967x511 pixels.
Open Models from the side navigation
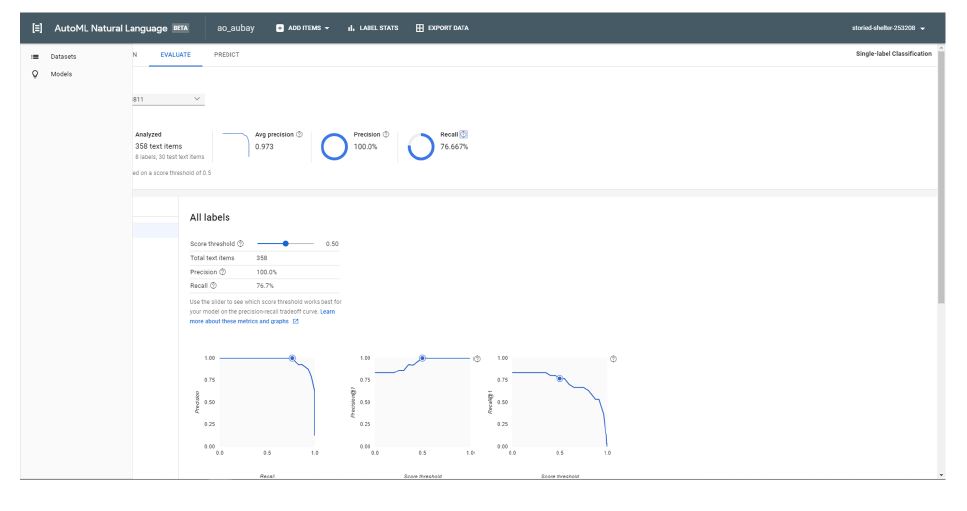61,74
